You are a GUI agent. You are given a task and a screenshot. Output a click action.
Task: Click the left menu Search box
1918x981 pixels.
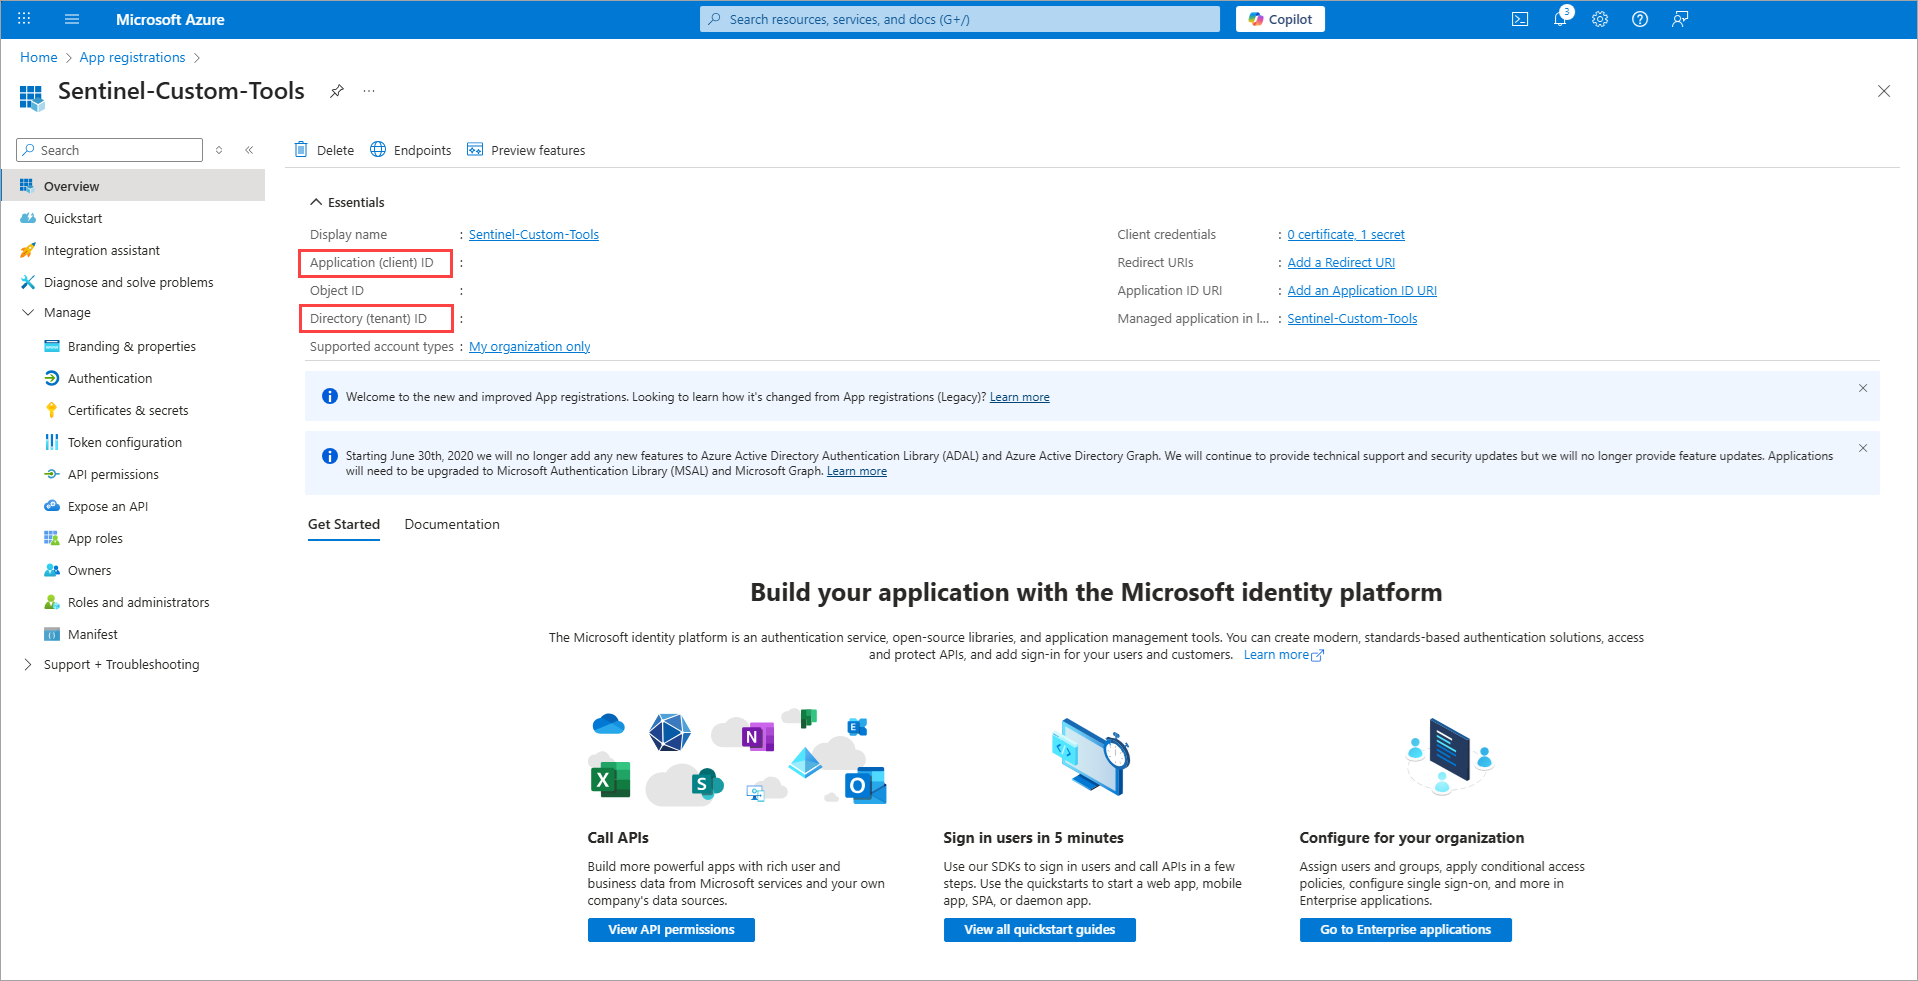[110, 150]
